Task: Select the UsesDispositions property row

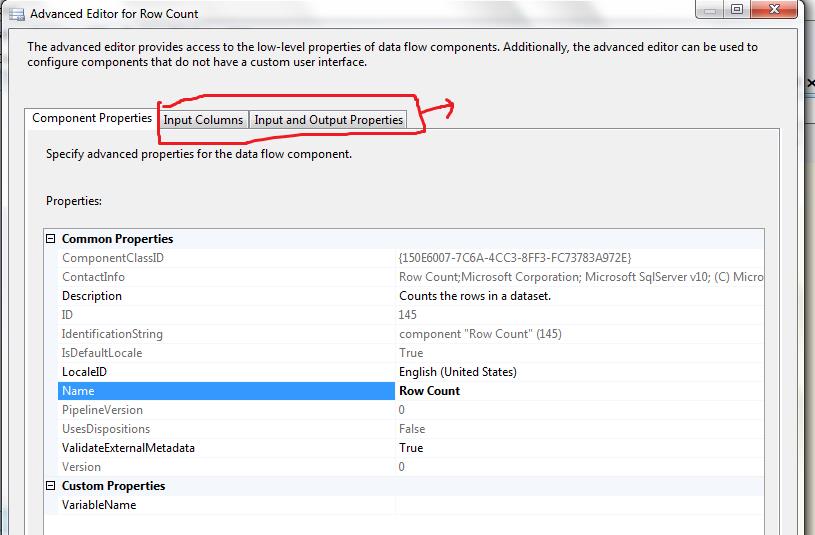Action: pos(104,429)
